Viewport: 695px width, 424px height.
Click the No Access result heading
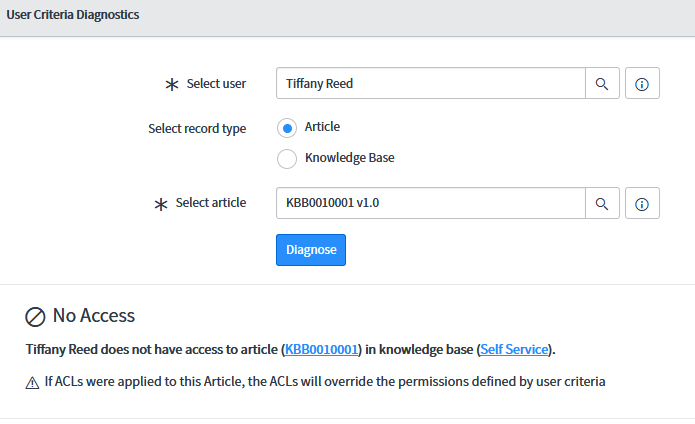[x=94, y=316]
